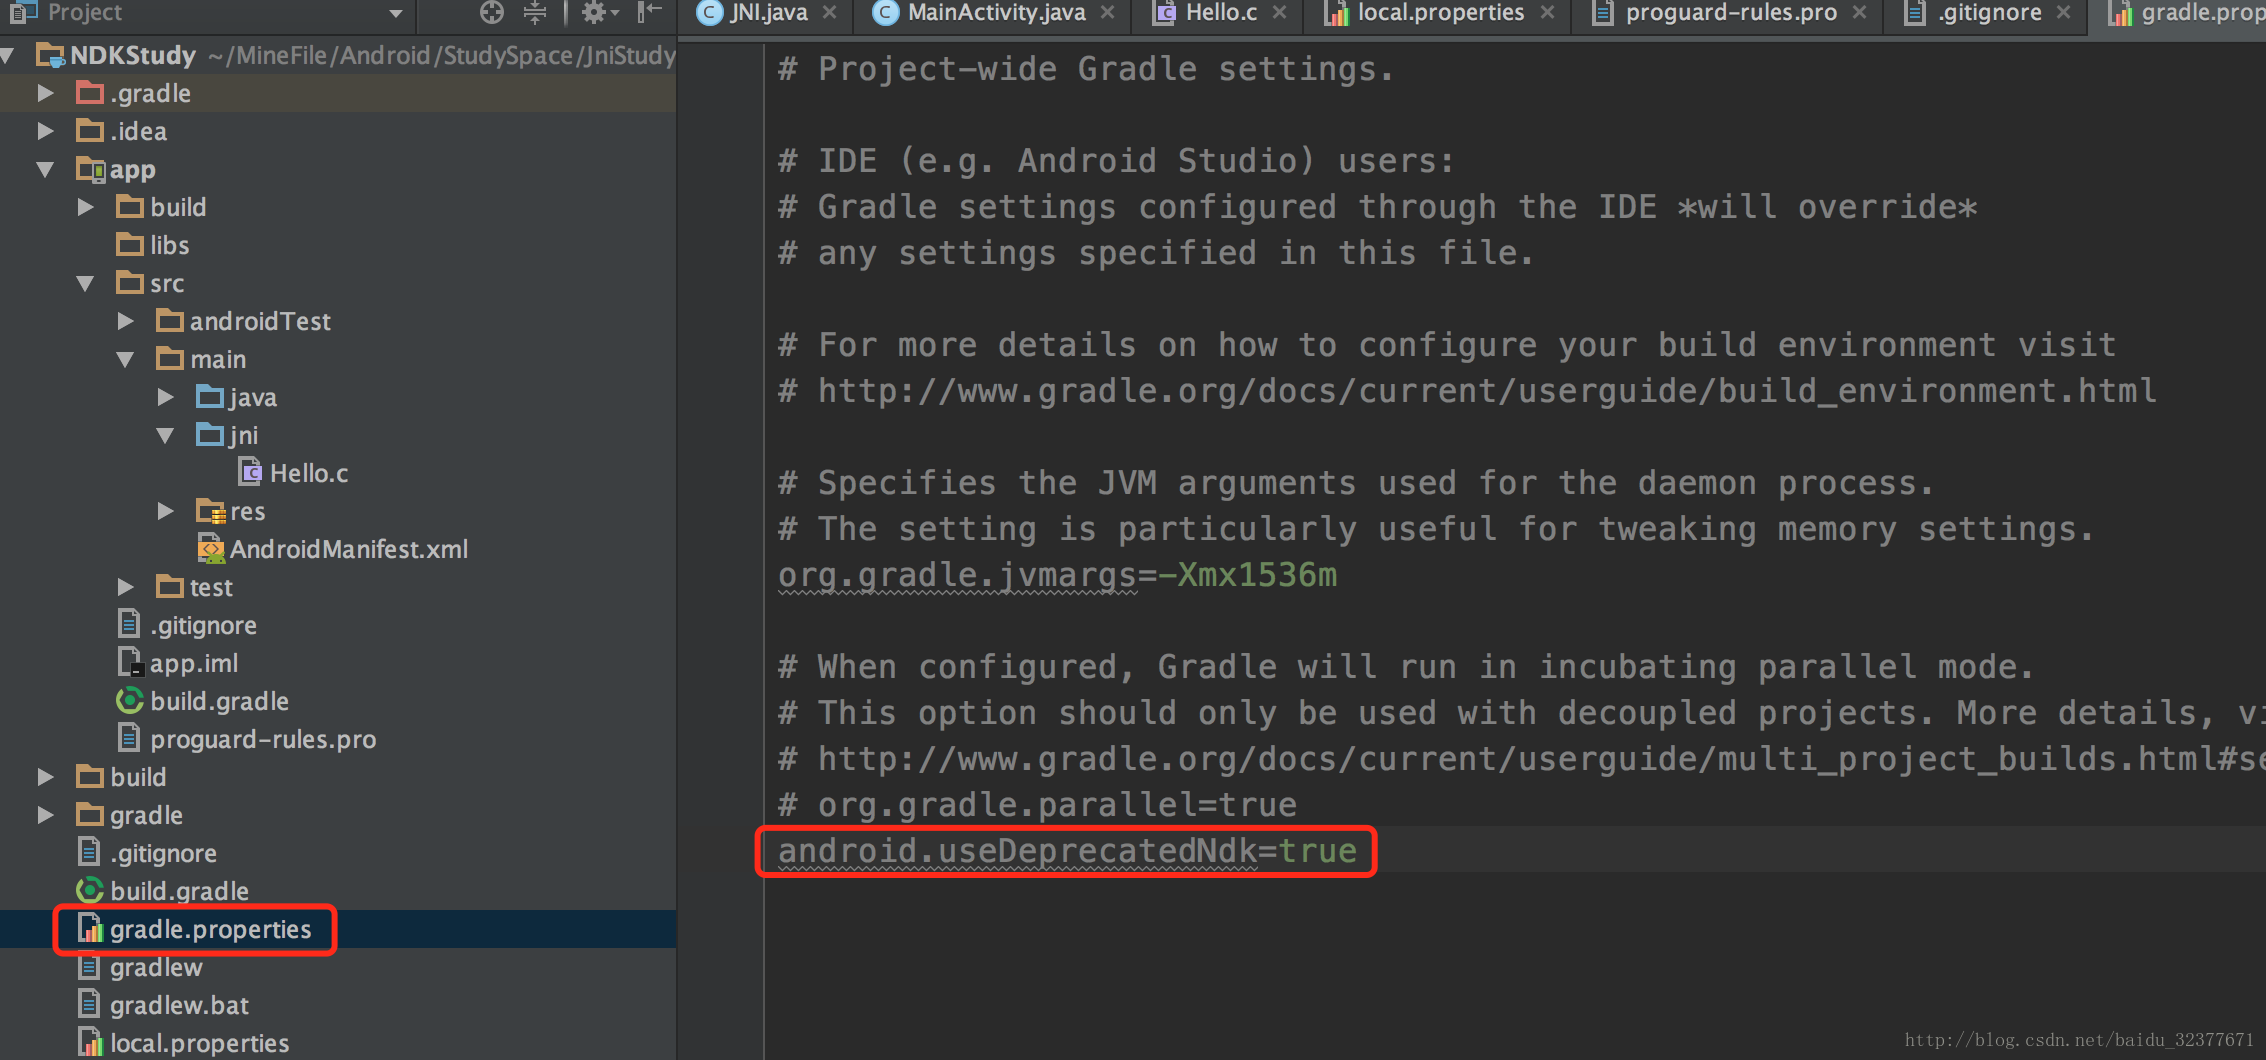Click the android.useDeprecatedNdk=true line
Screen dimensions: 2266x1060
coord(1067,851)
